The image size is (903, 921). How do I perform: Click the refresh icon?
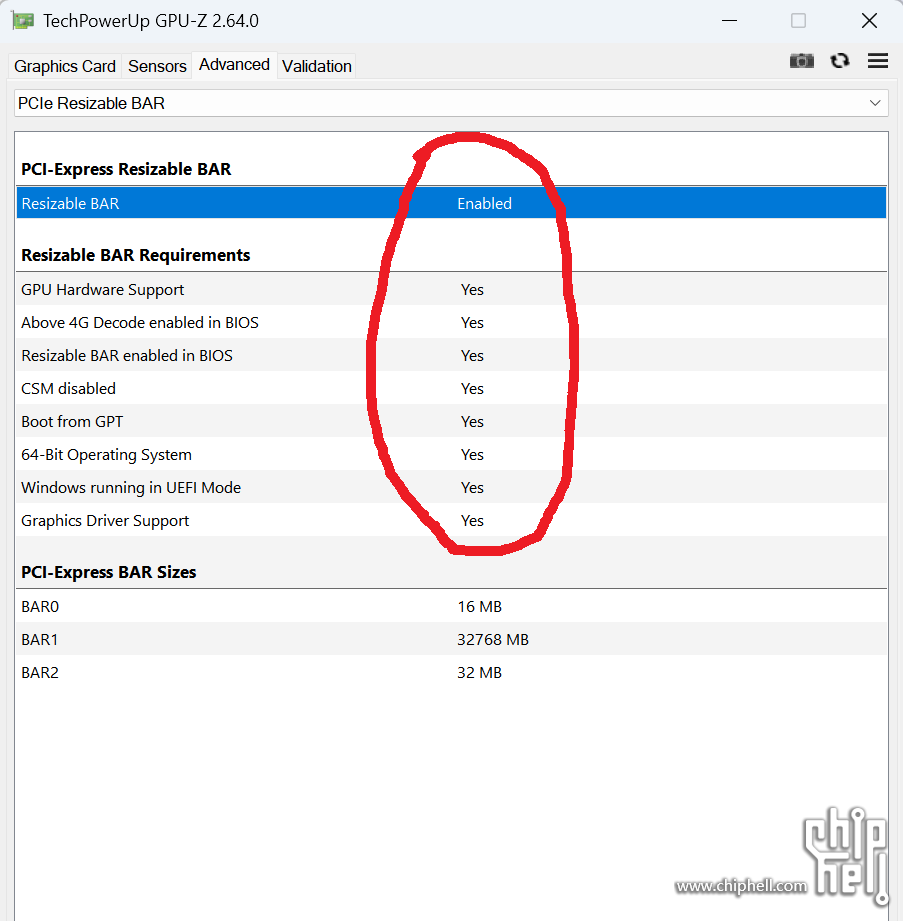tap(840, 60)
